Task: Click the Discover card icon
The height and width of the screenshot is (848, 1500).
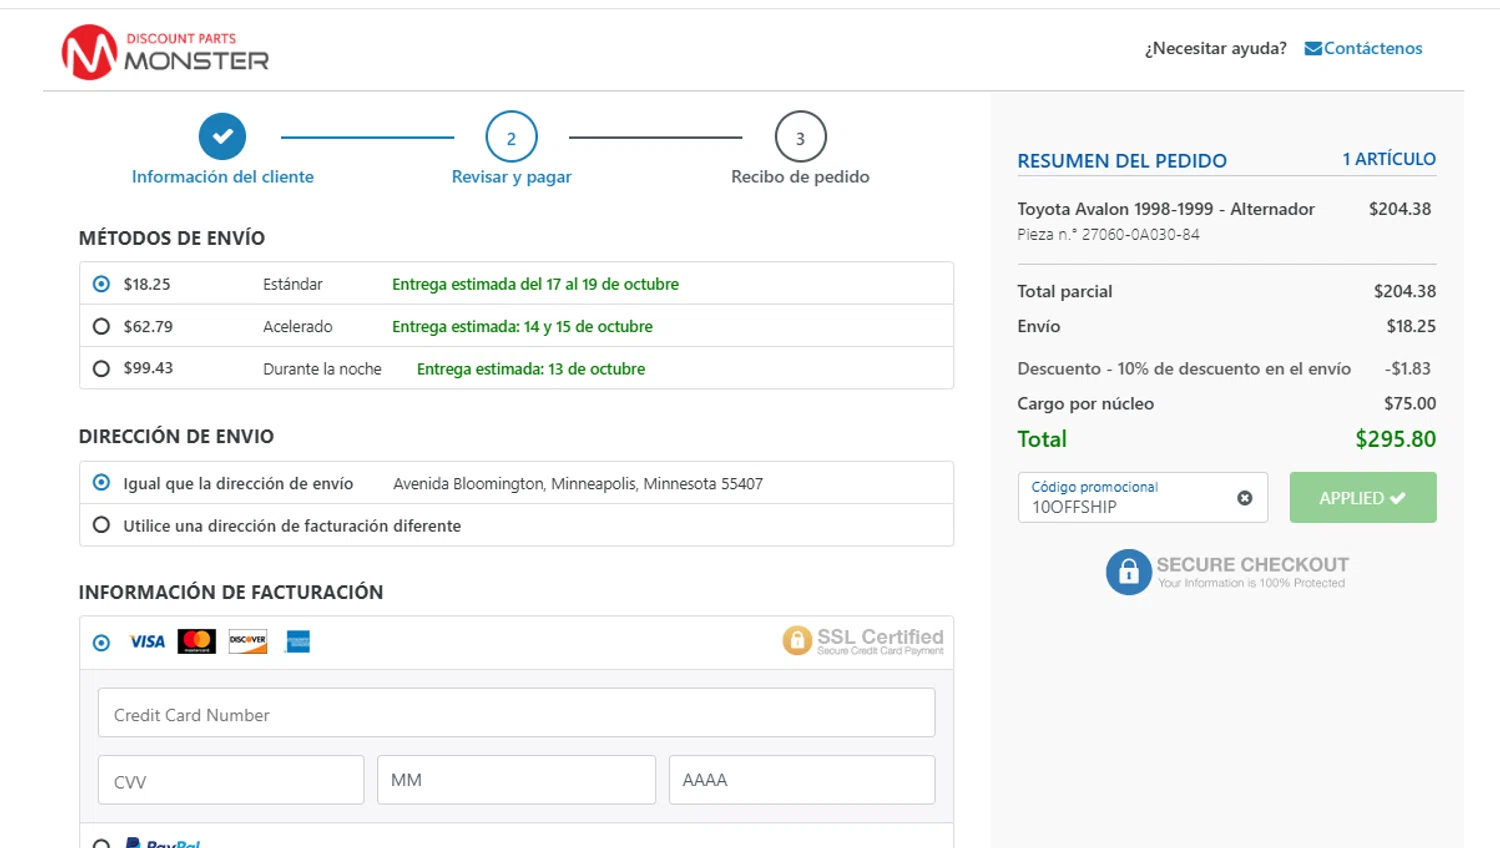Action: point(248,642)
